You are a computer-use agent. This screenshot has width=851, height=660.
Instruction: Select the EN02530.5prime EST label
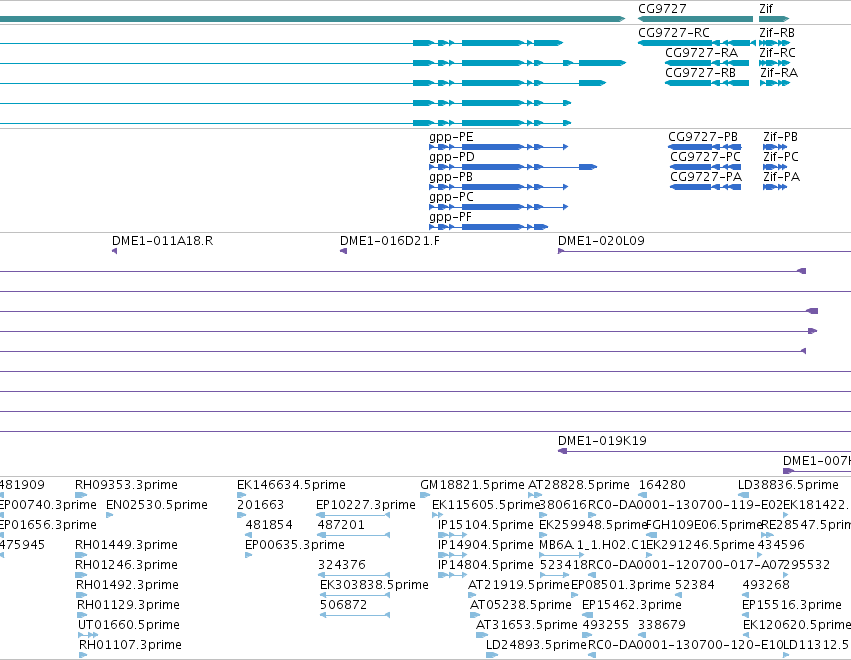[157, 505]
